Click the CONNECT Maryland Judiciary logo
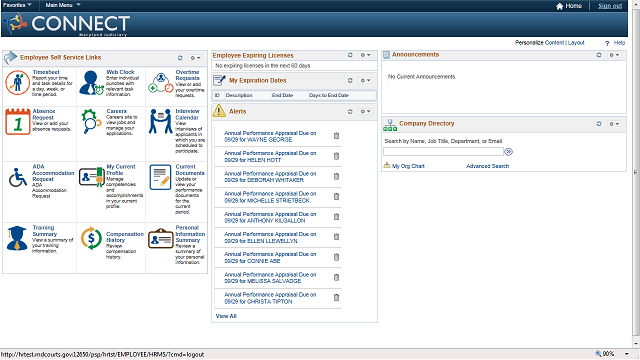The image size is (640, 360). tap(67, 24)
